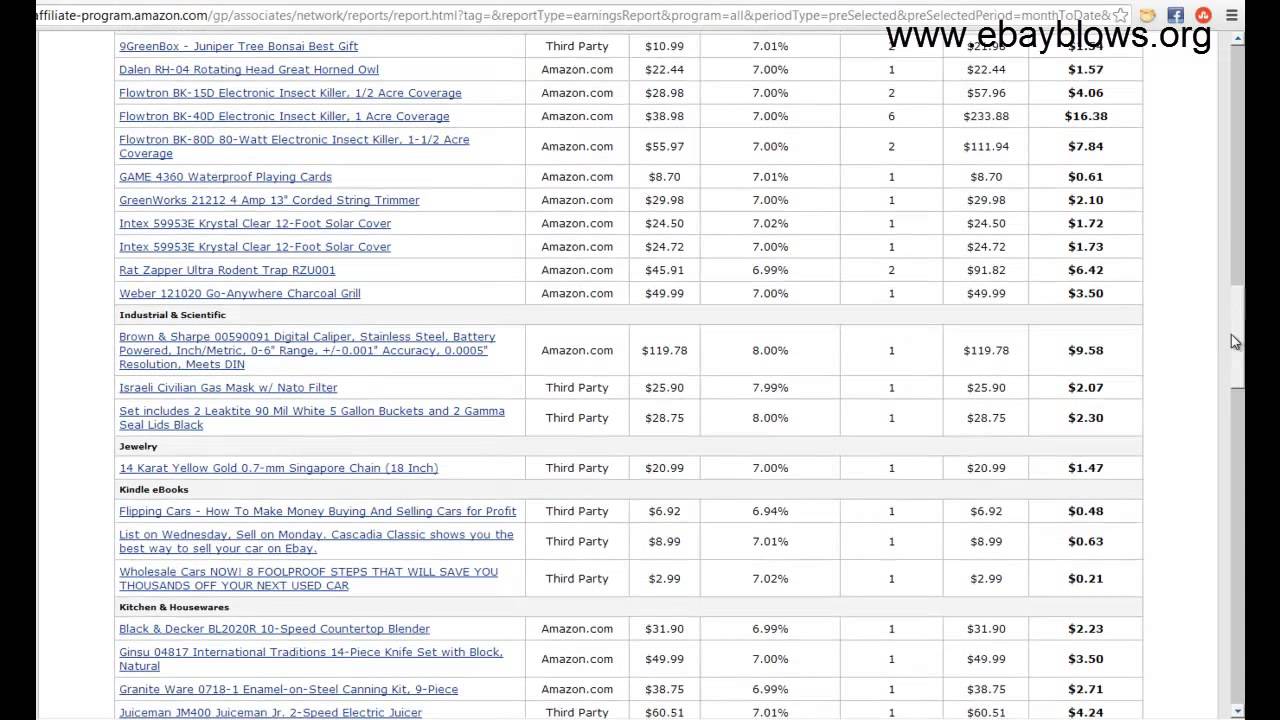Image resolution: width=1280 pixels, height=720 pixels.
Task: Click the $45.91 price cell
Action: point(664,270)
